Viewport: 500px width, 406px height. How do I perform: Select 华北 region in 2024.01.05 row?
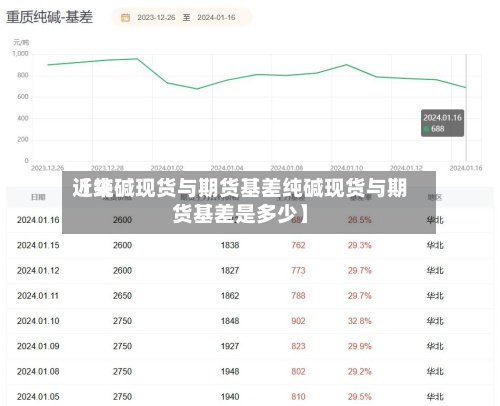pyautogui.click(x=435, y=397)
